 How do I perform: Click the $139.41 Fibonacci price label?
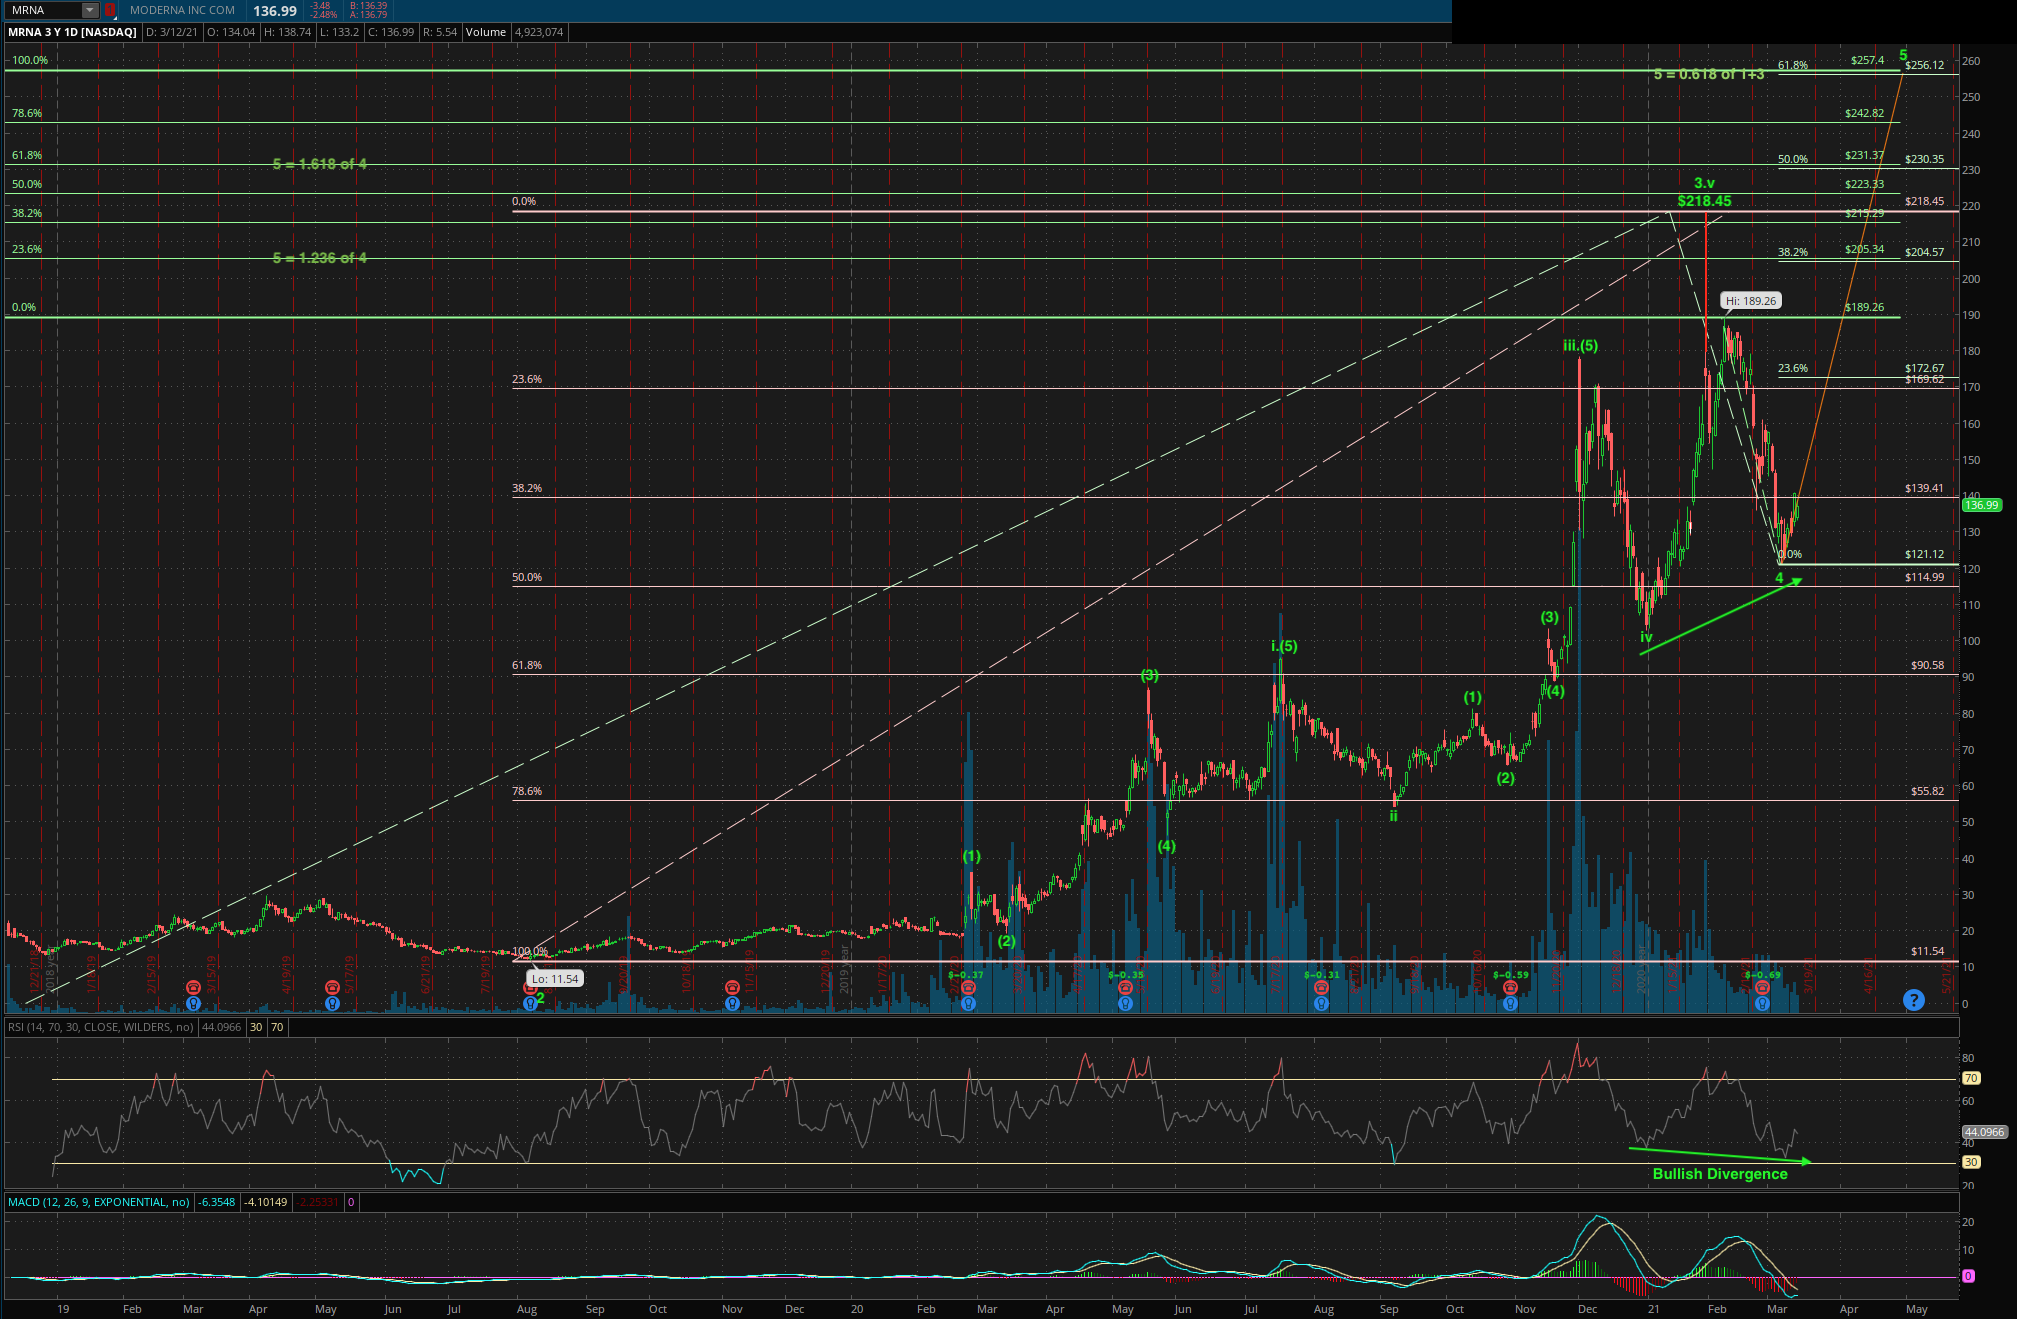tap(1924, 488)
